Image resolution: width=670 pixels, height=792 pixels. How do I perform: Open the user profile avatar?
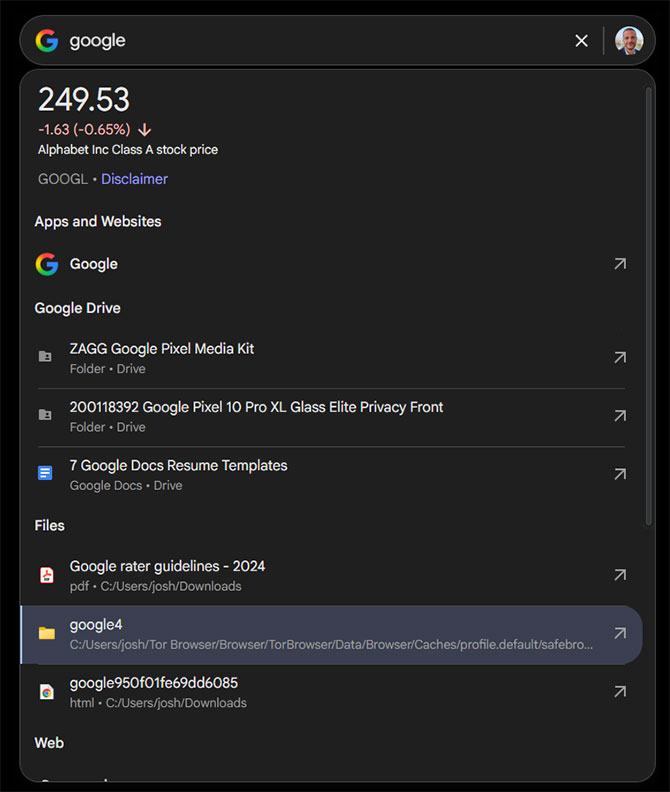coord(629,40)
